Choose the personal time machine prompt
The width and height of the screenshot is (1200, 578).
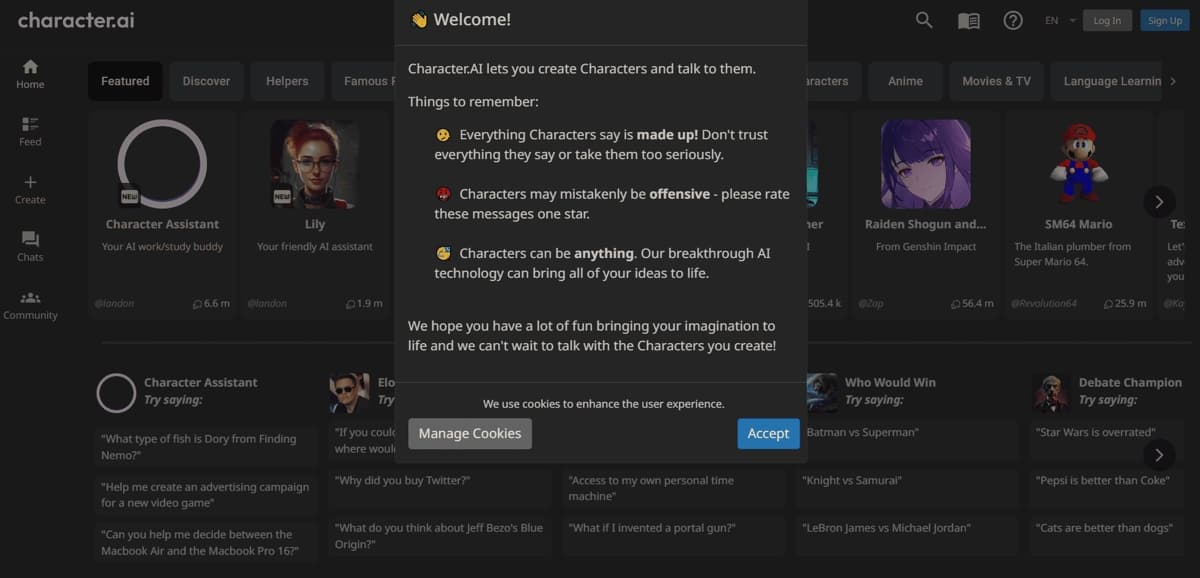point(674,488)
